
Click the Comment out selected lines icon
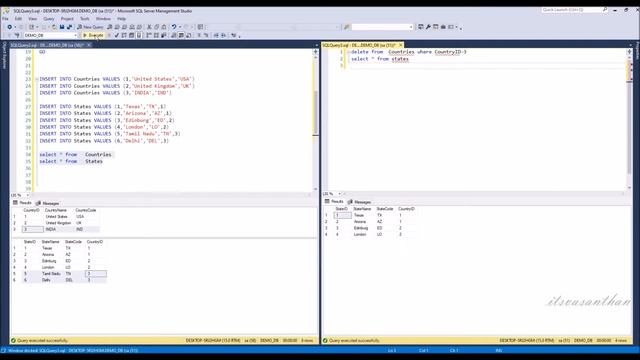pos(199,36)
